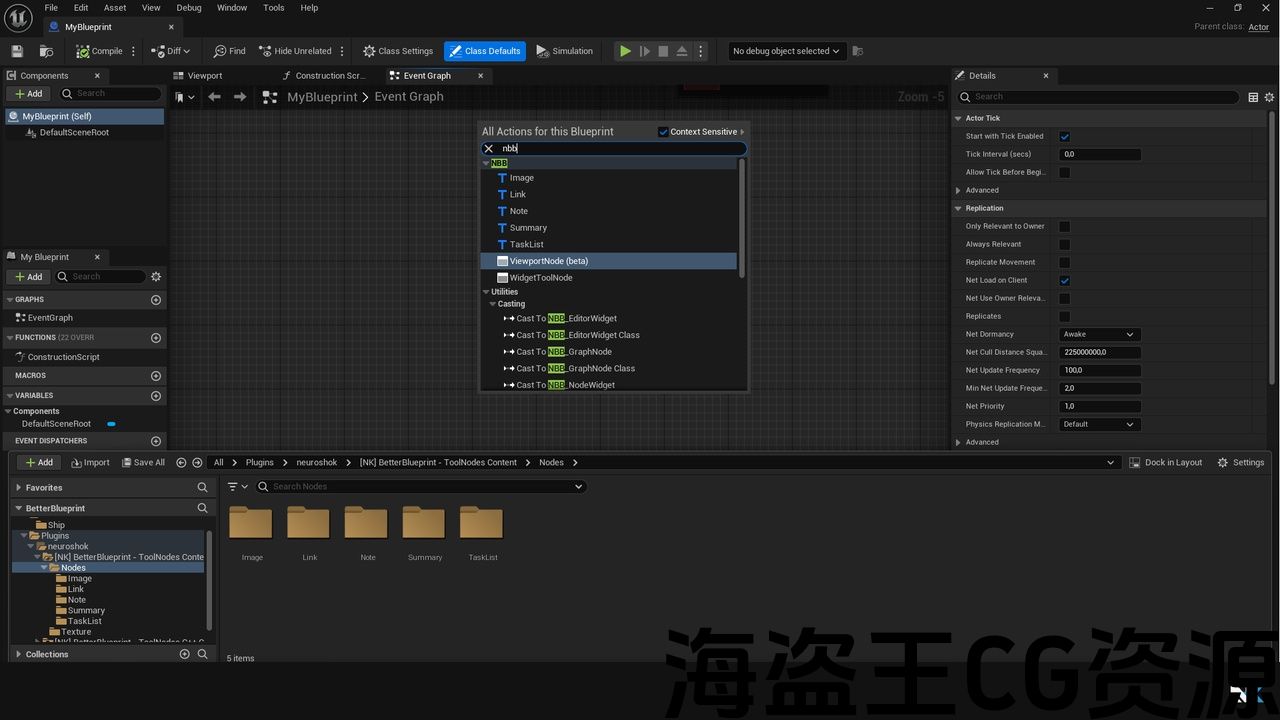1280x720 pixels.
Task: Collapse the Casting category
Action: click(493, 304)
